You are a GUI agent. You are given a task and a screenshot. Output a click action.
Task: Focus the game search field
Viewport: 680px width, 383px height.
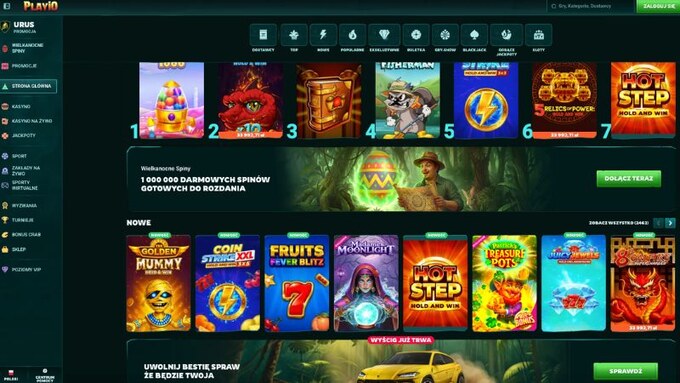pos(590,6)
